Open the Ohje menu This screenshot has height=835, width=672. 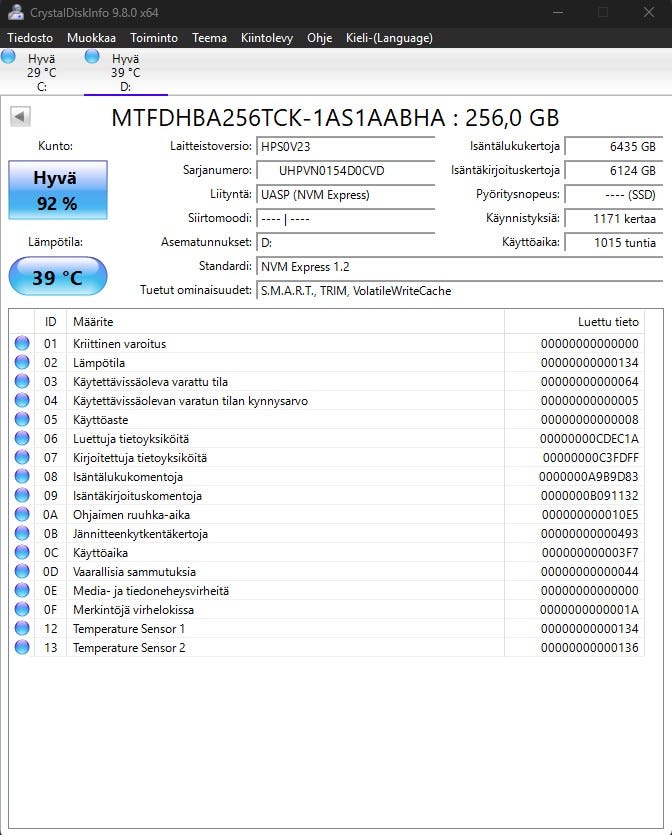tap(319, 38)
